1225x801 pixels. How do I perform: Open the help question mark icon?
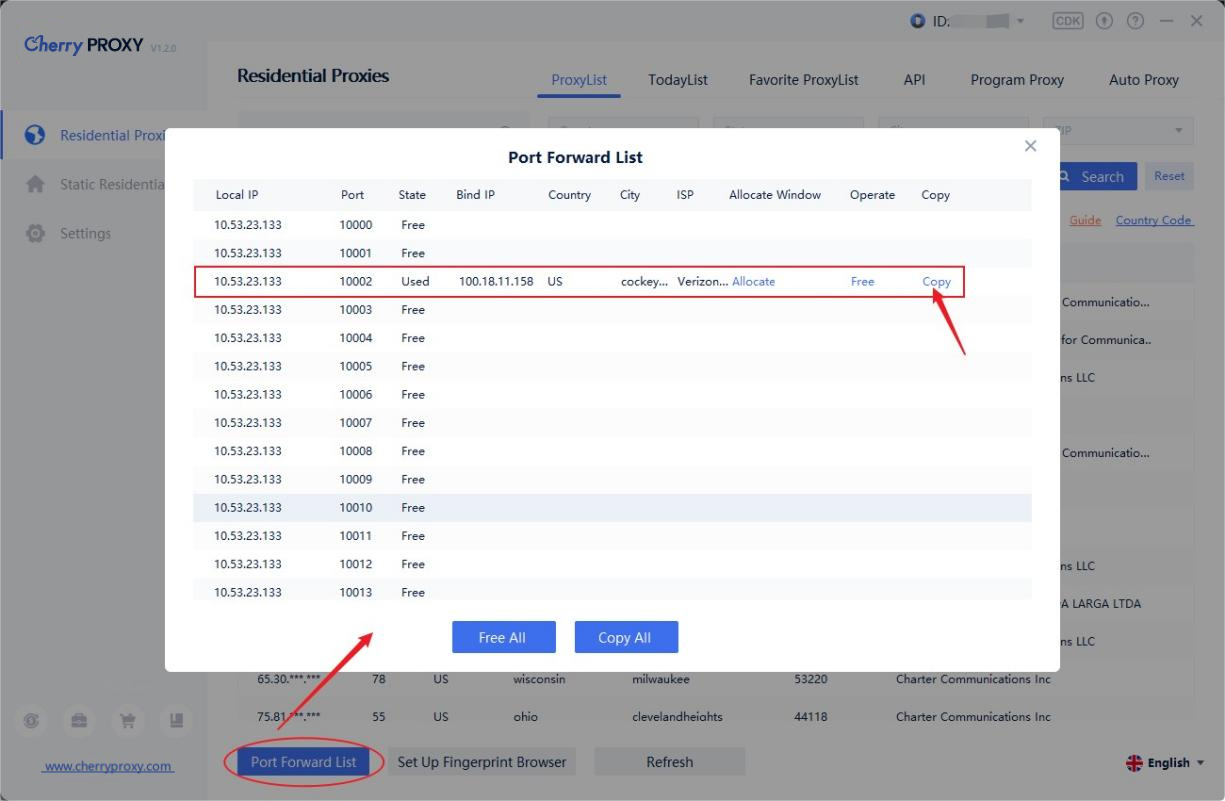click(x=1135, y=21)
